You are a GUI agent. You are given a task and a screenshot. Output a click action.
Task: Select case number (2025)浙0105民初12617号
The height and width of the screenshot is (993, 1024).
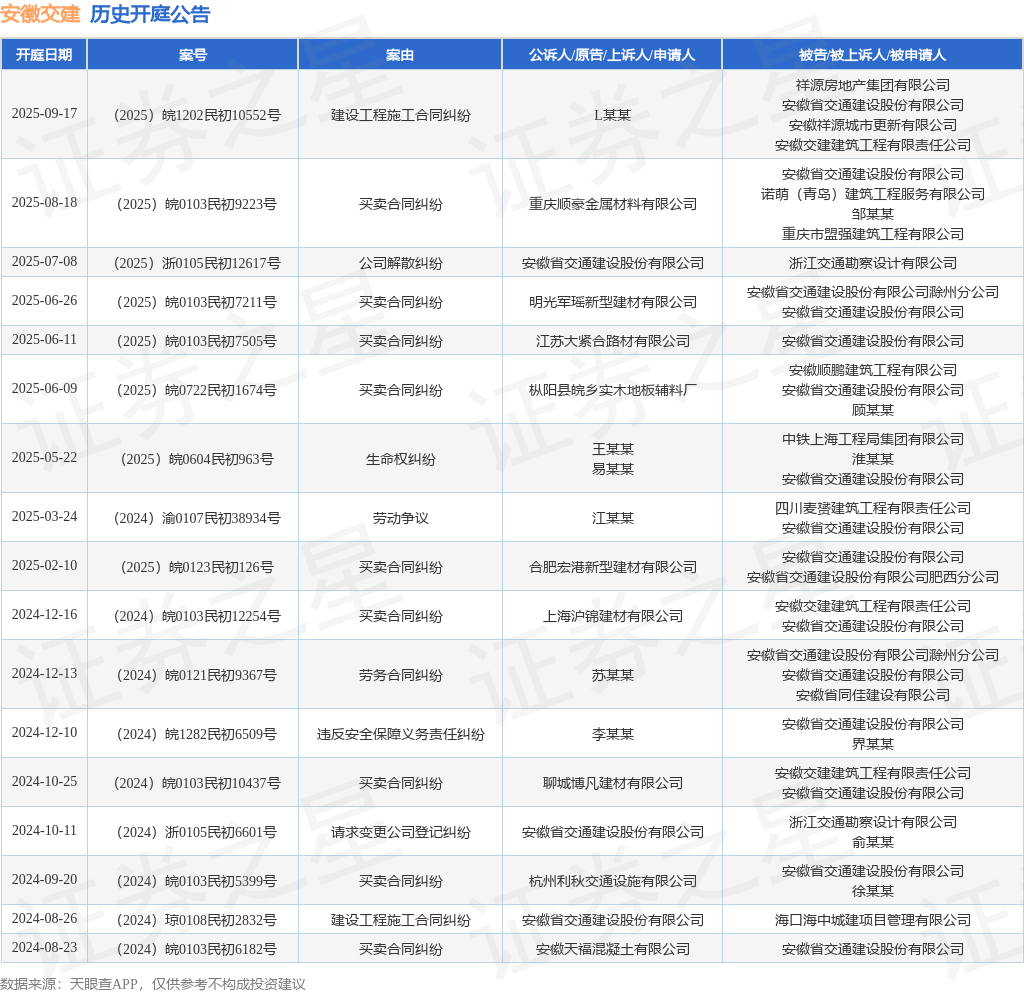pyautogui.click(x=197, y=263)
